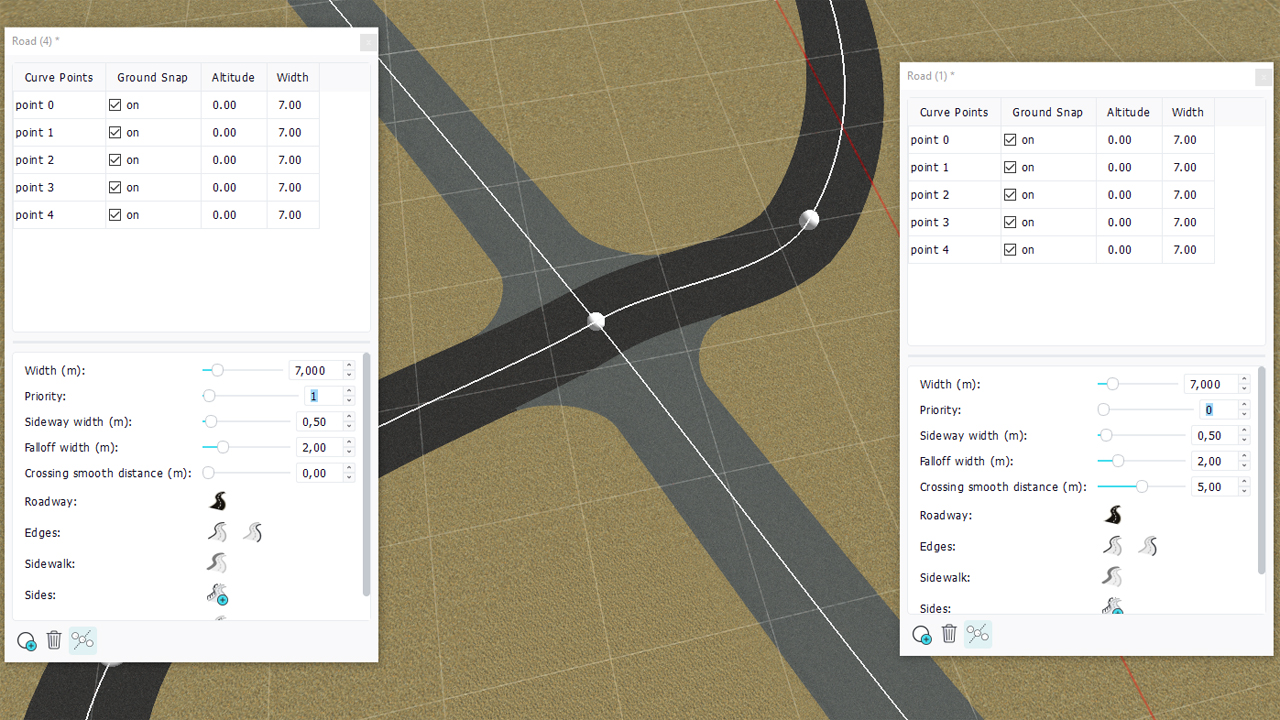Image resolution: width=1280 pixels, height=720 pixels.
Task: Disable Ground Snap for point 4 in Road (1)
Action: pos(1010,250)
